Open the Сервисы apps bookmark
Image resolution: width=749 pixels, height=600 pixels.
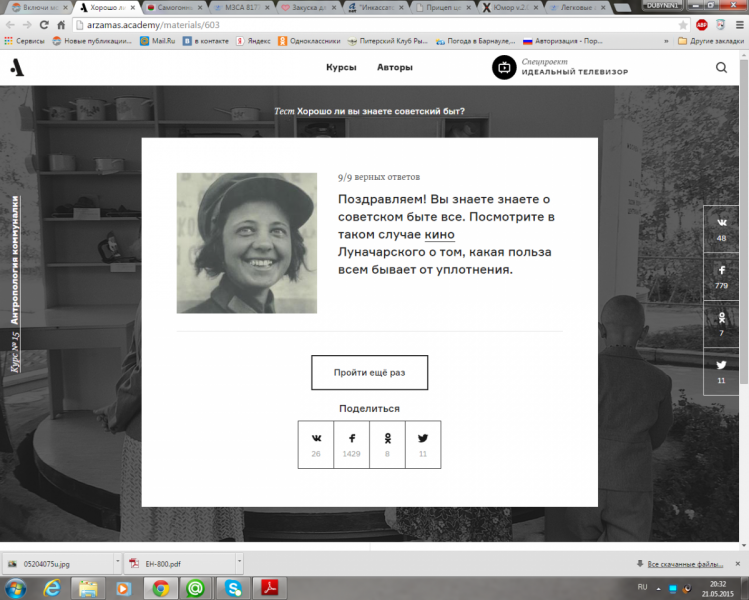coord(24,41)
